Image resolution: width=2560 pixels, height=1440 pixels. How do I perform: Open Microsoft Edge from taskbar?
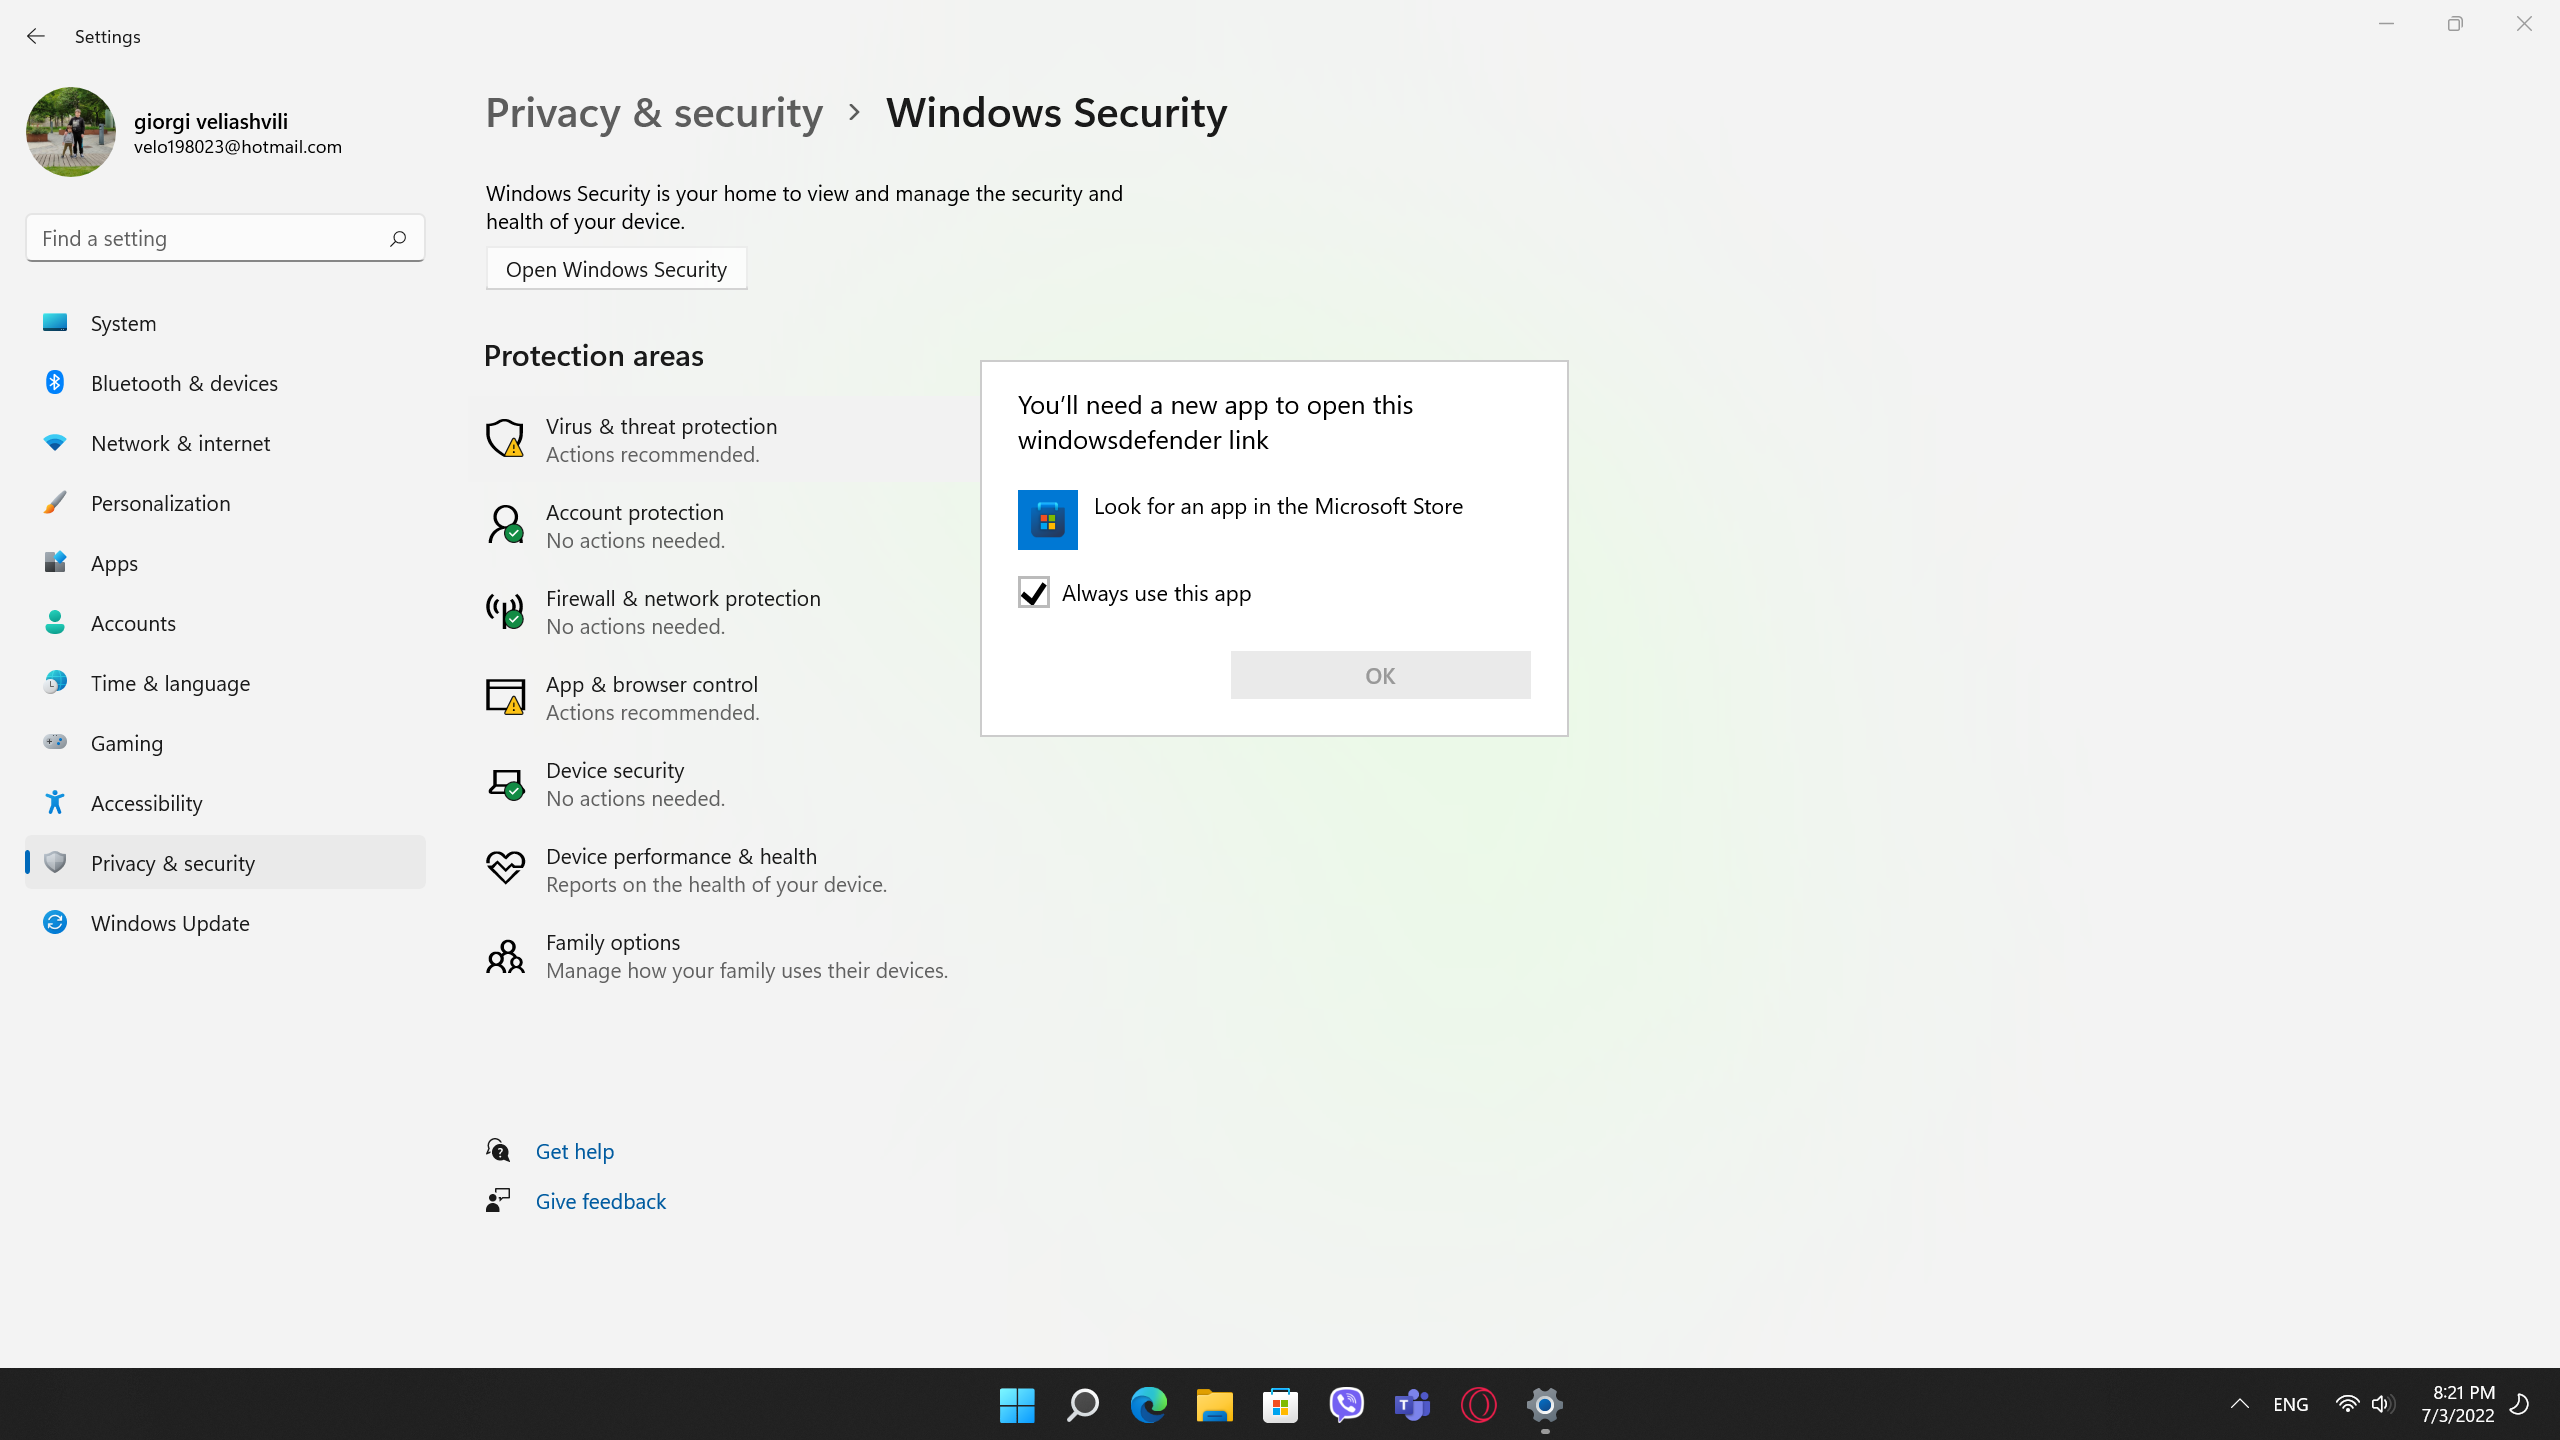pos(1148,1405)
